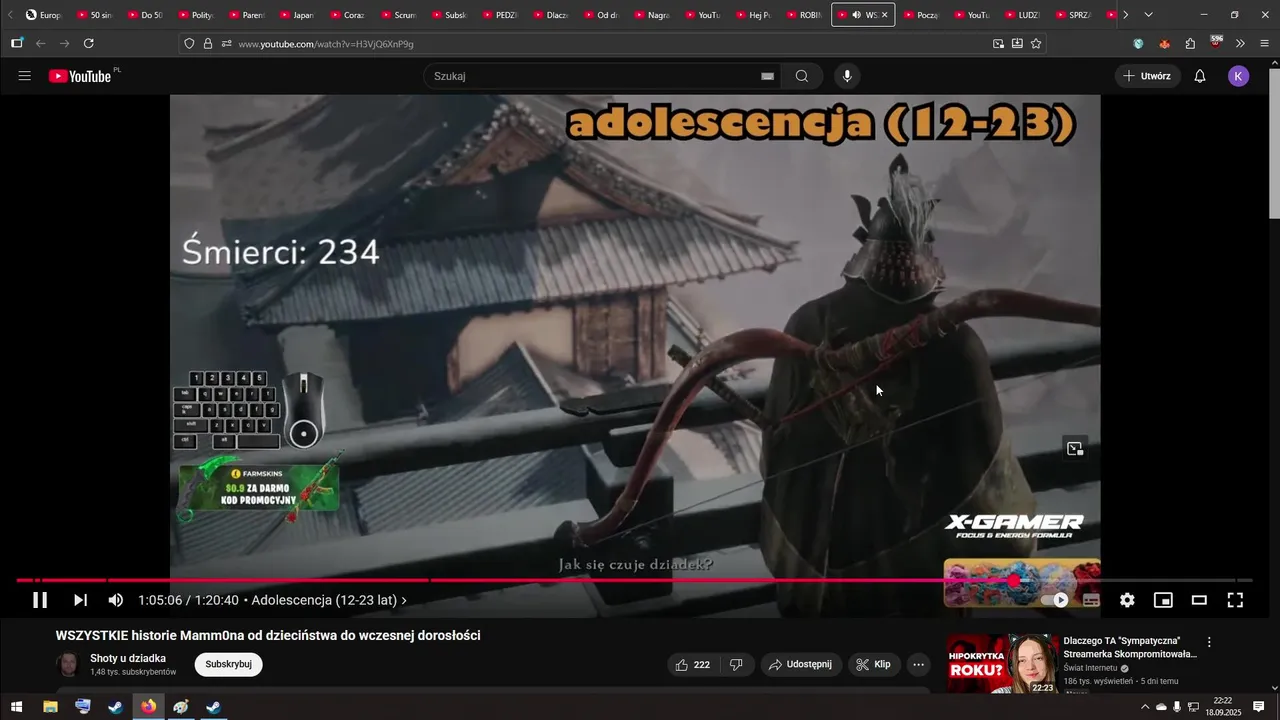
Task: Show hidden system tray icons
Action: click(1145, 707)
